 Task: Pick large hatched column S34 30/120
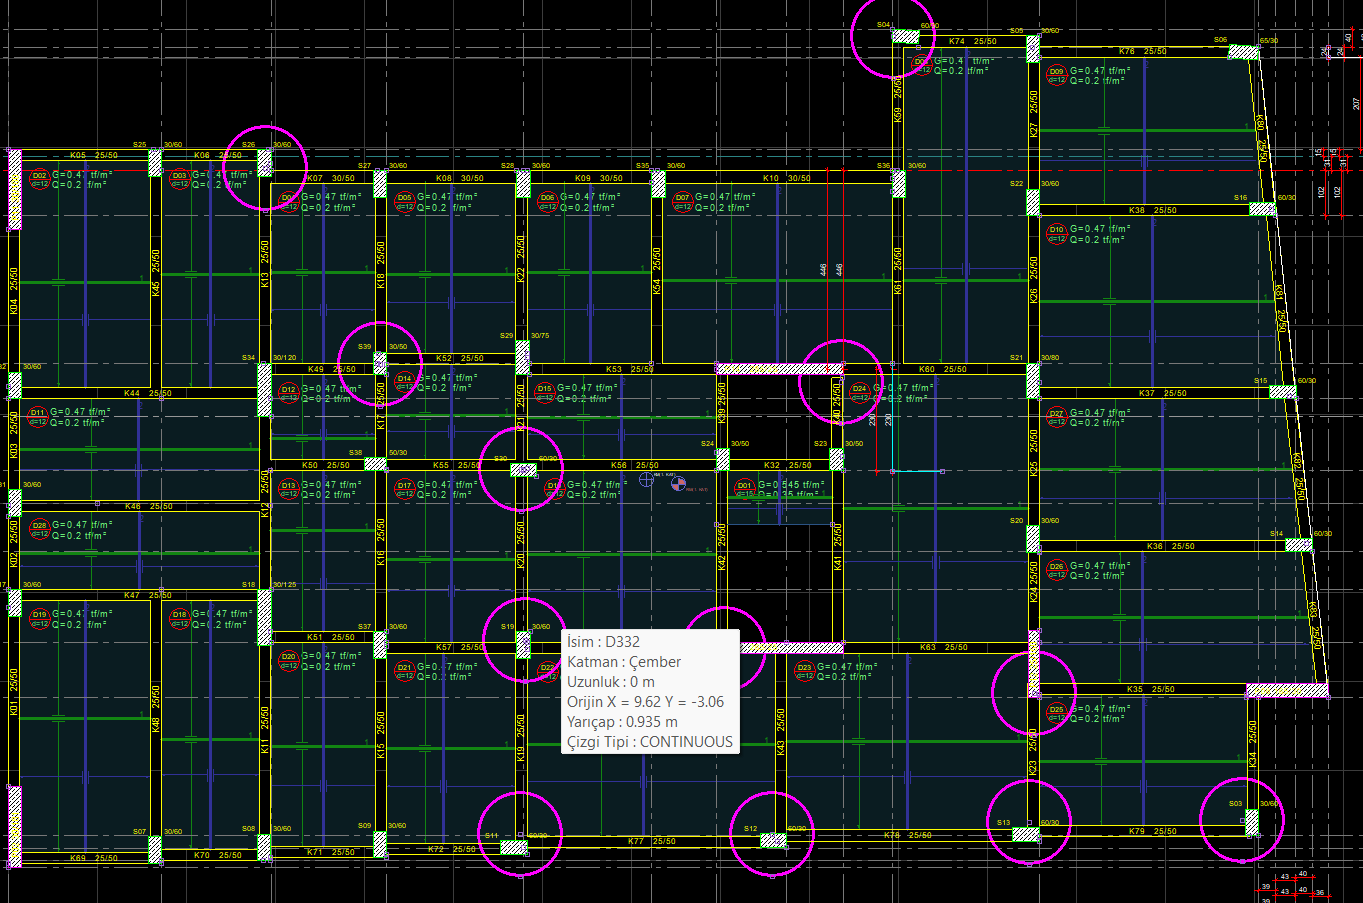click(x=265, y=389)
